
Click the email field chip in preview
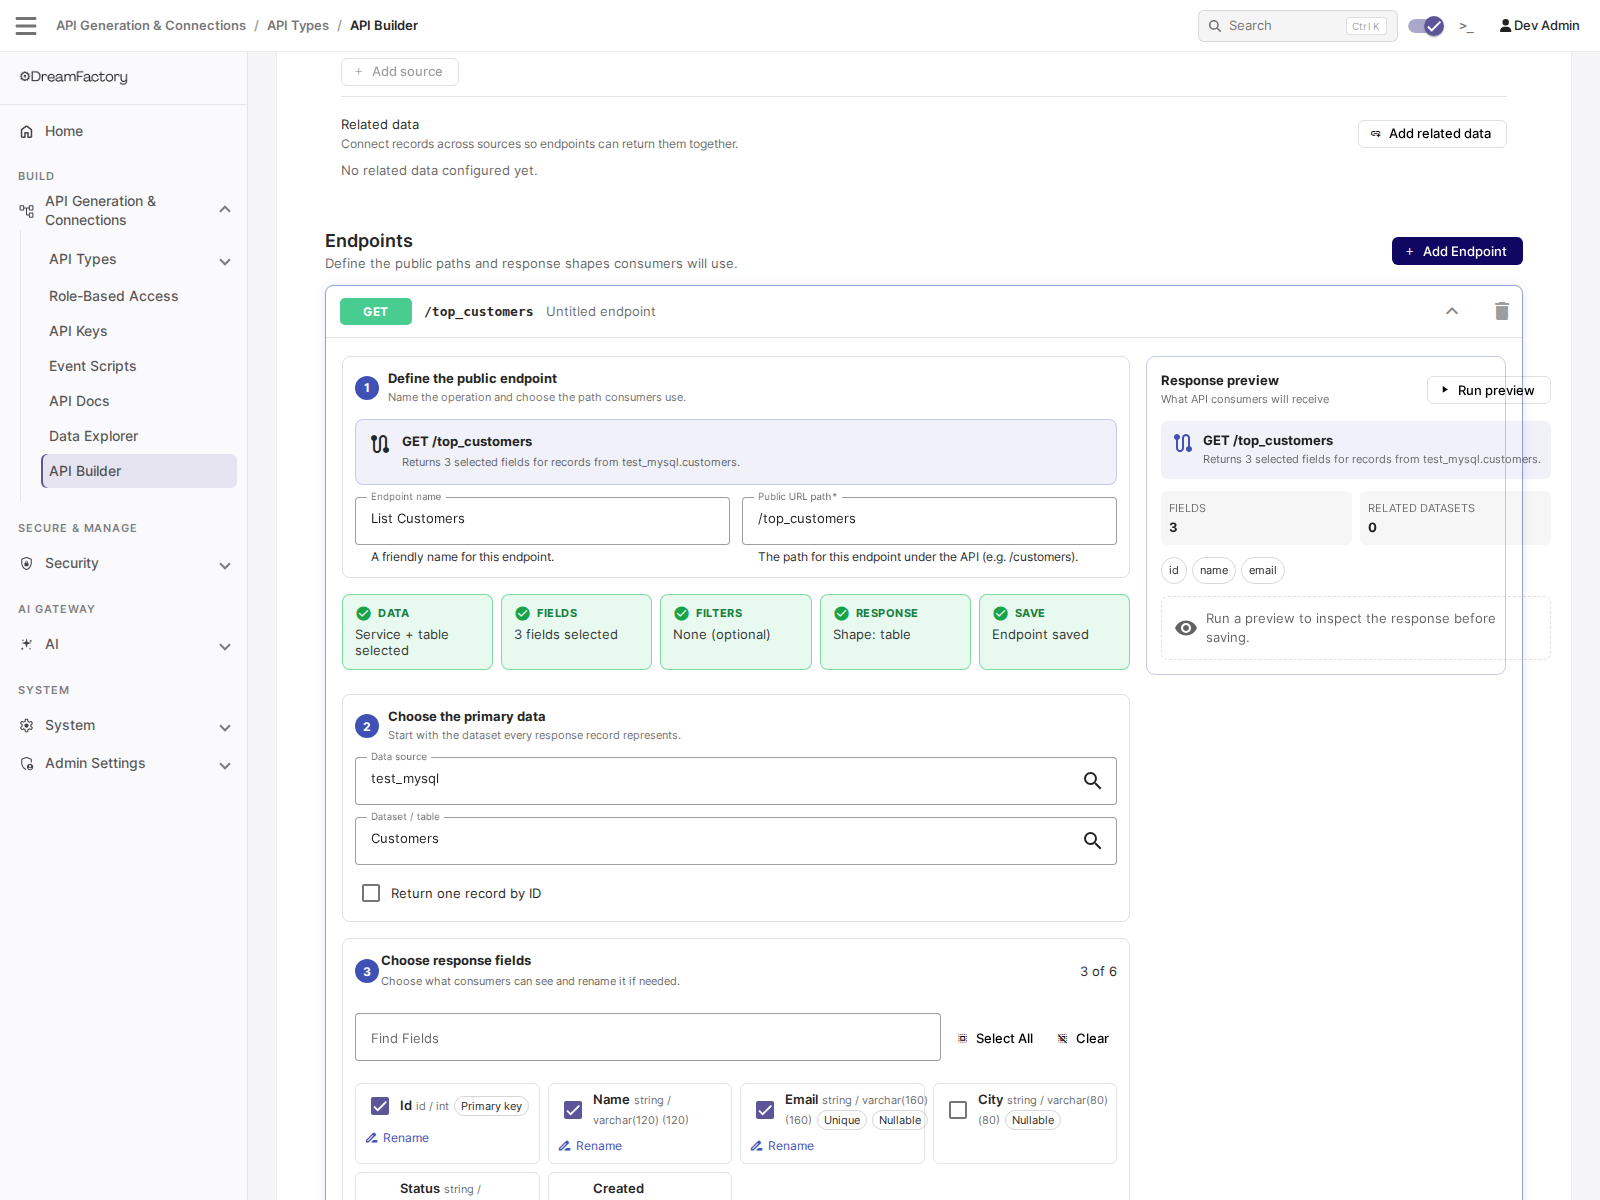pyautogui.click(x=1263, y=571)
